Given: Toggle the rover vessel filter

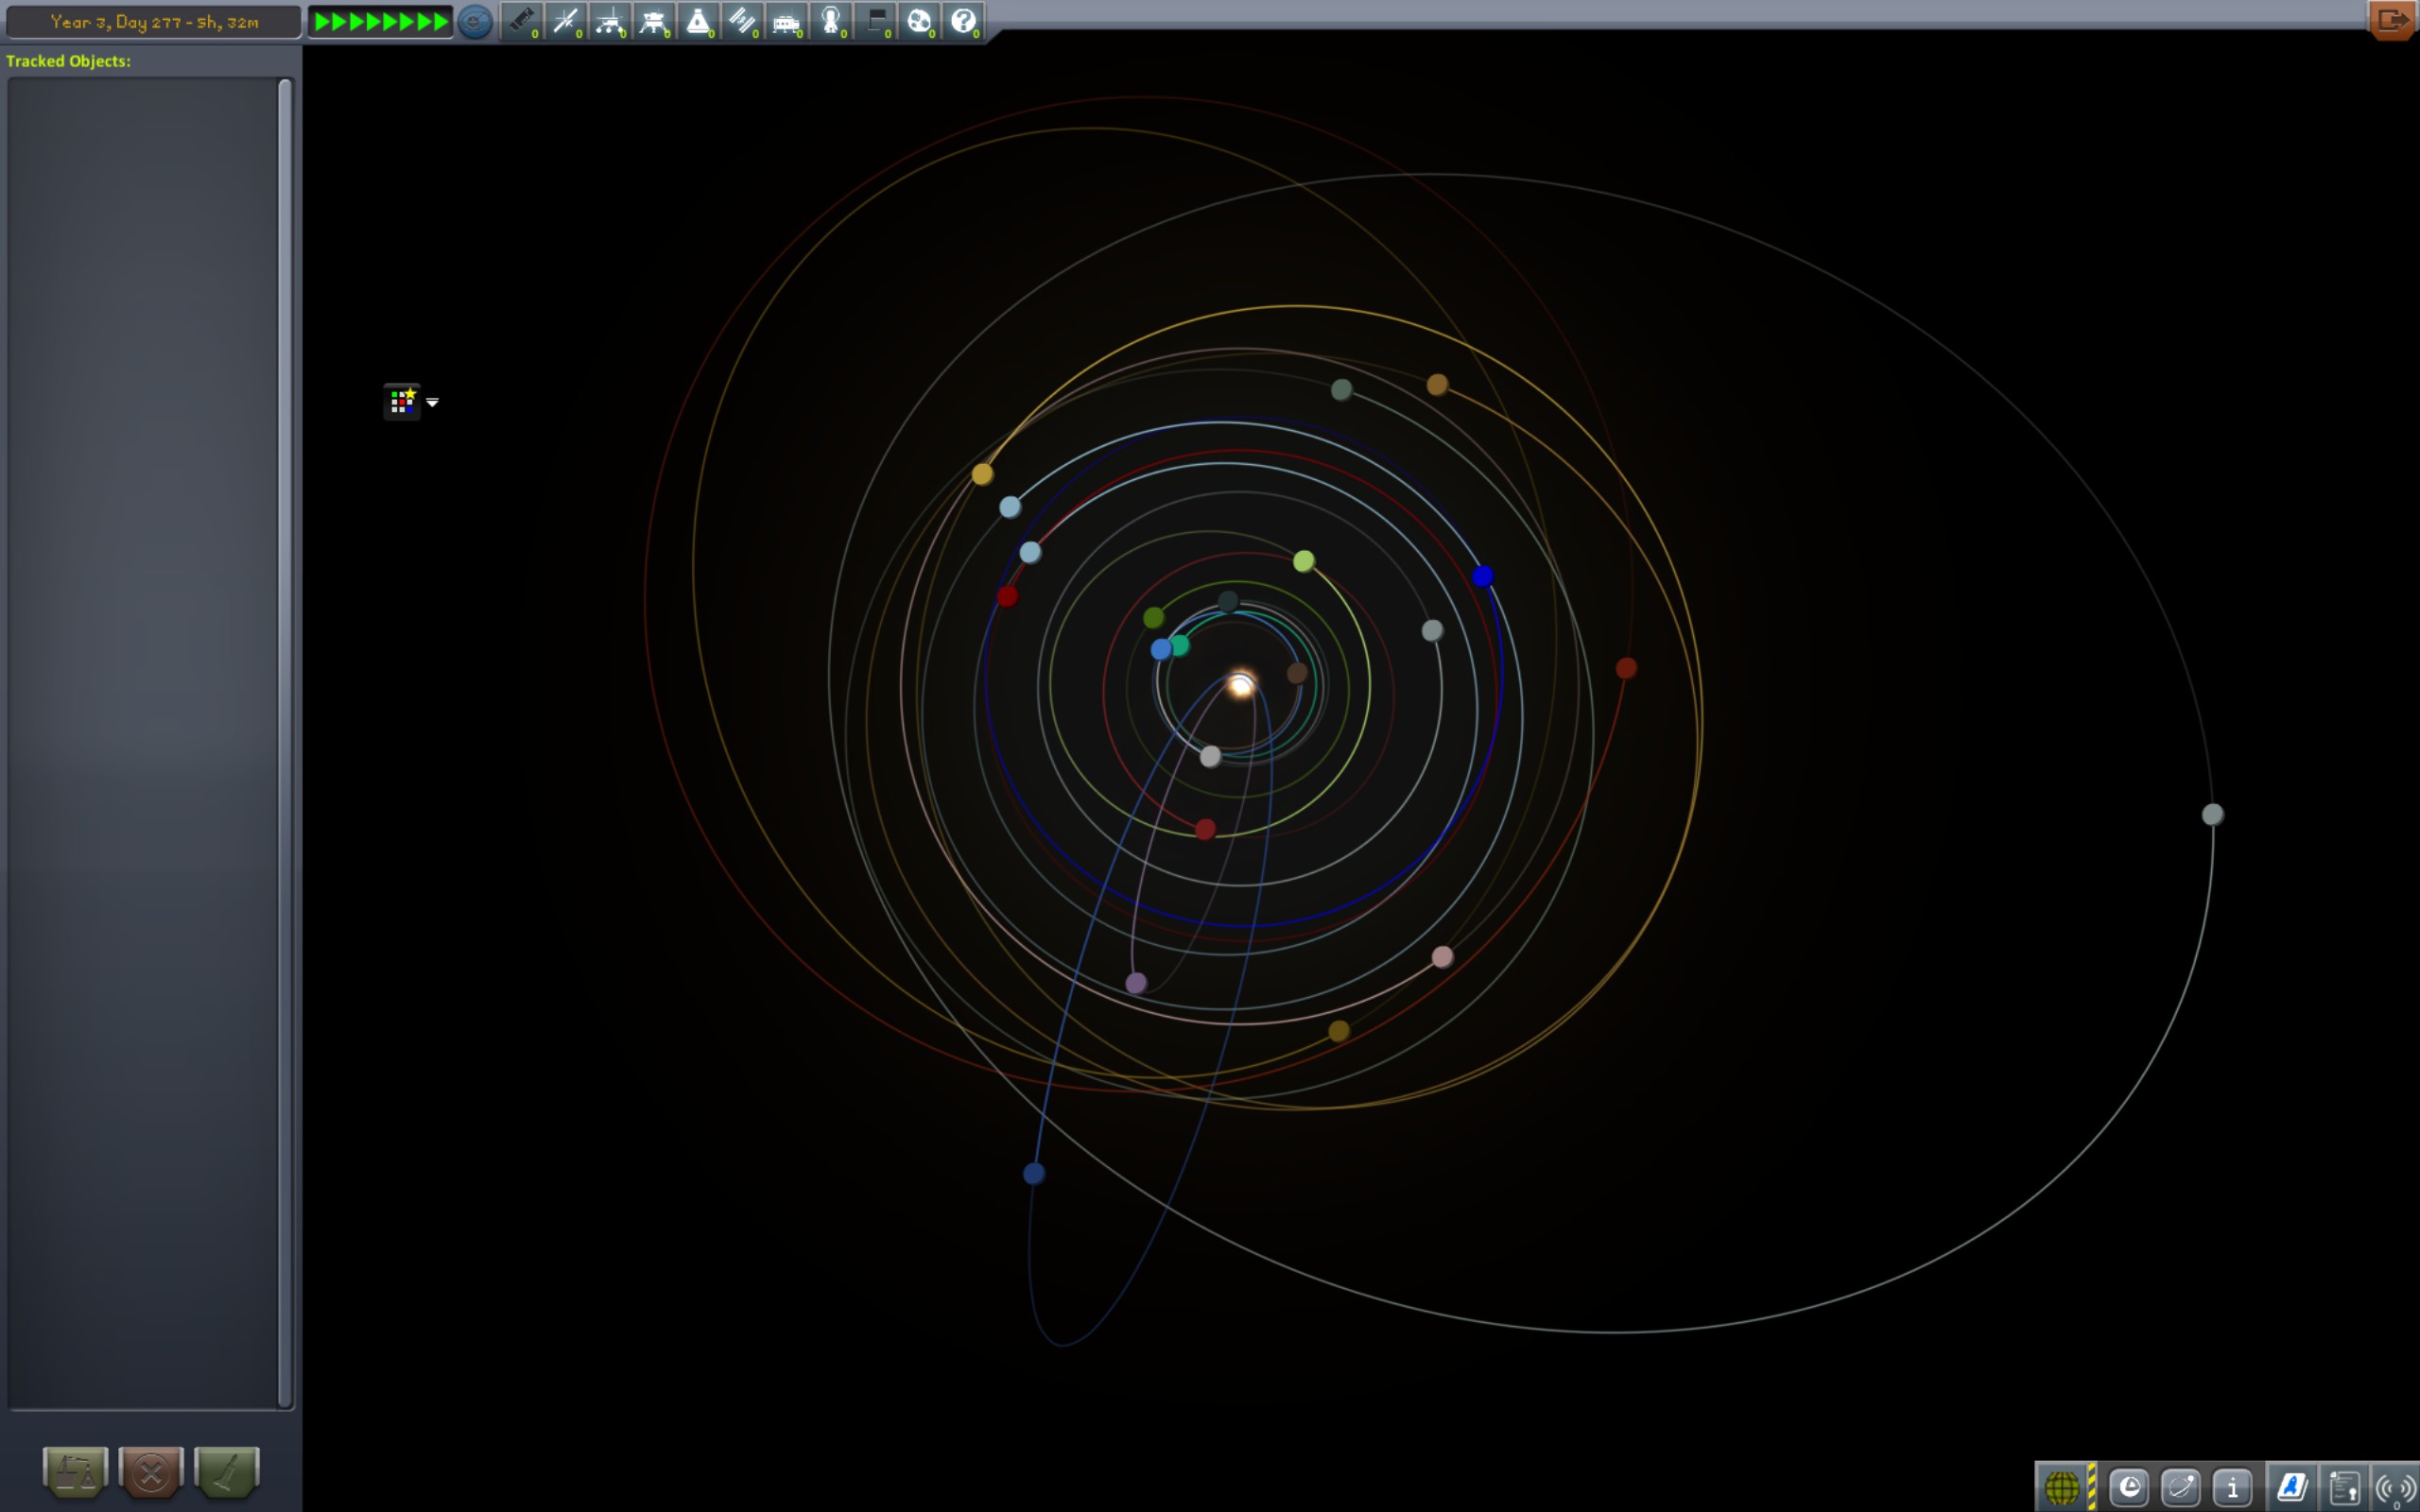Looking at the screenshot, I should pyautogui.click(x=609, y=21).
